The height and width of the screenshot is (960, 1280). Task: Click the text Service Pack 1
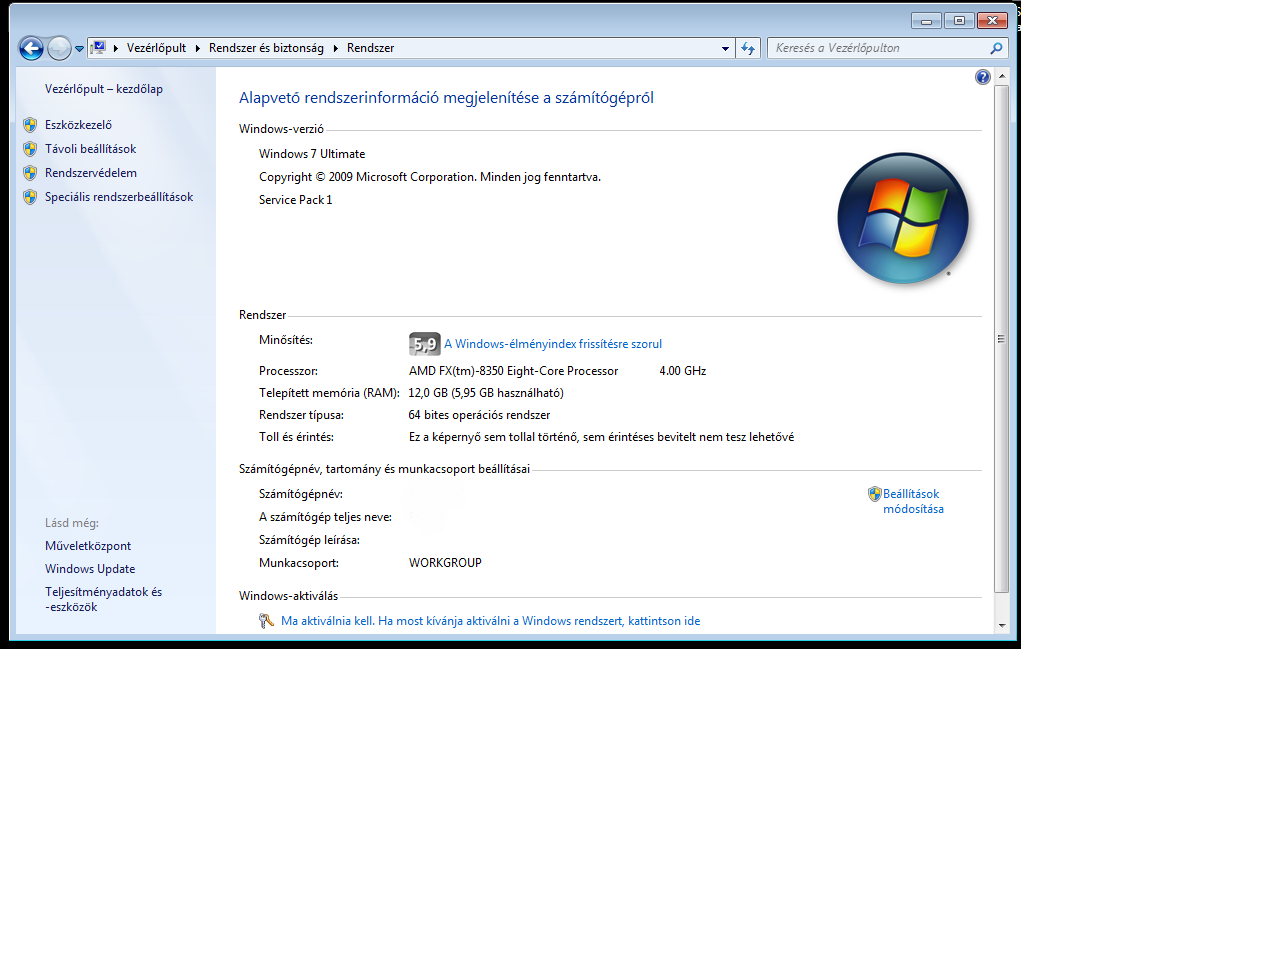pos(296,200)
